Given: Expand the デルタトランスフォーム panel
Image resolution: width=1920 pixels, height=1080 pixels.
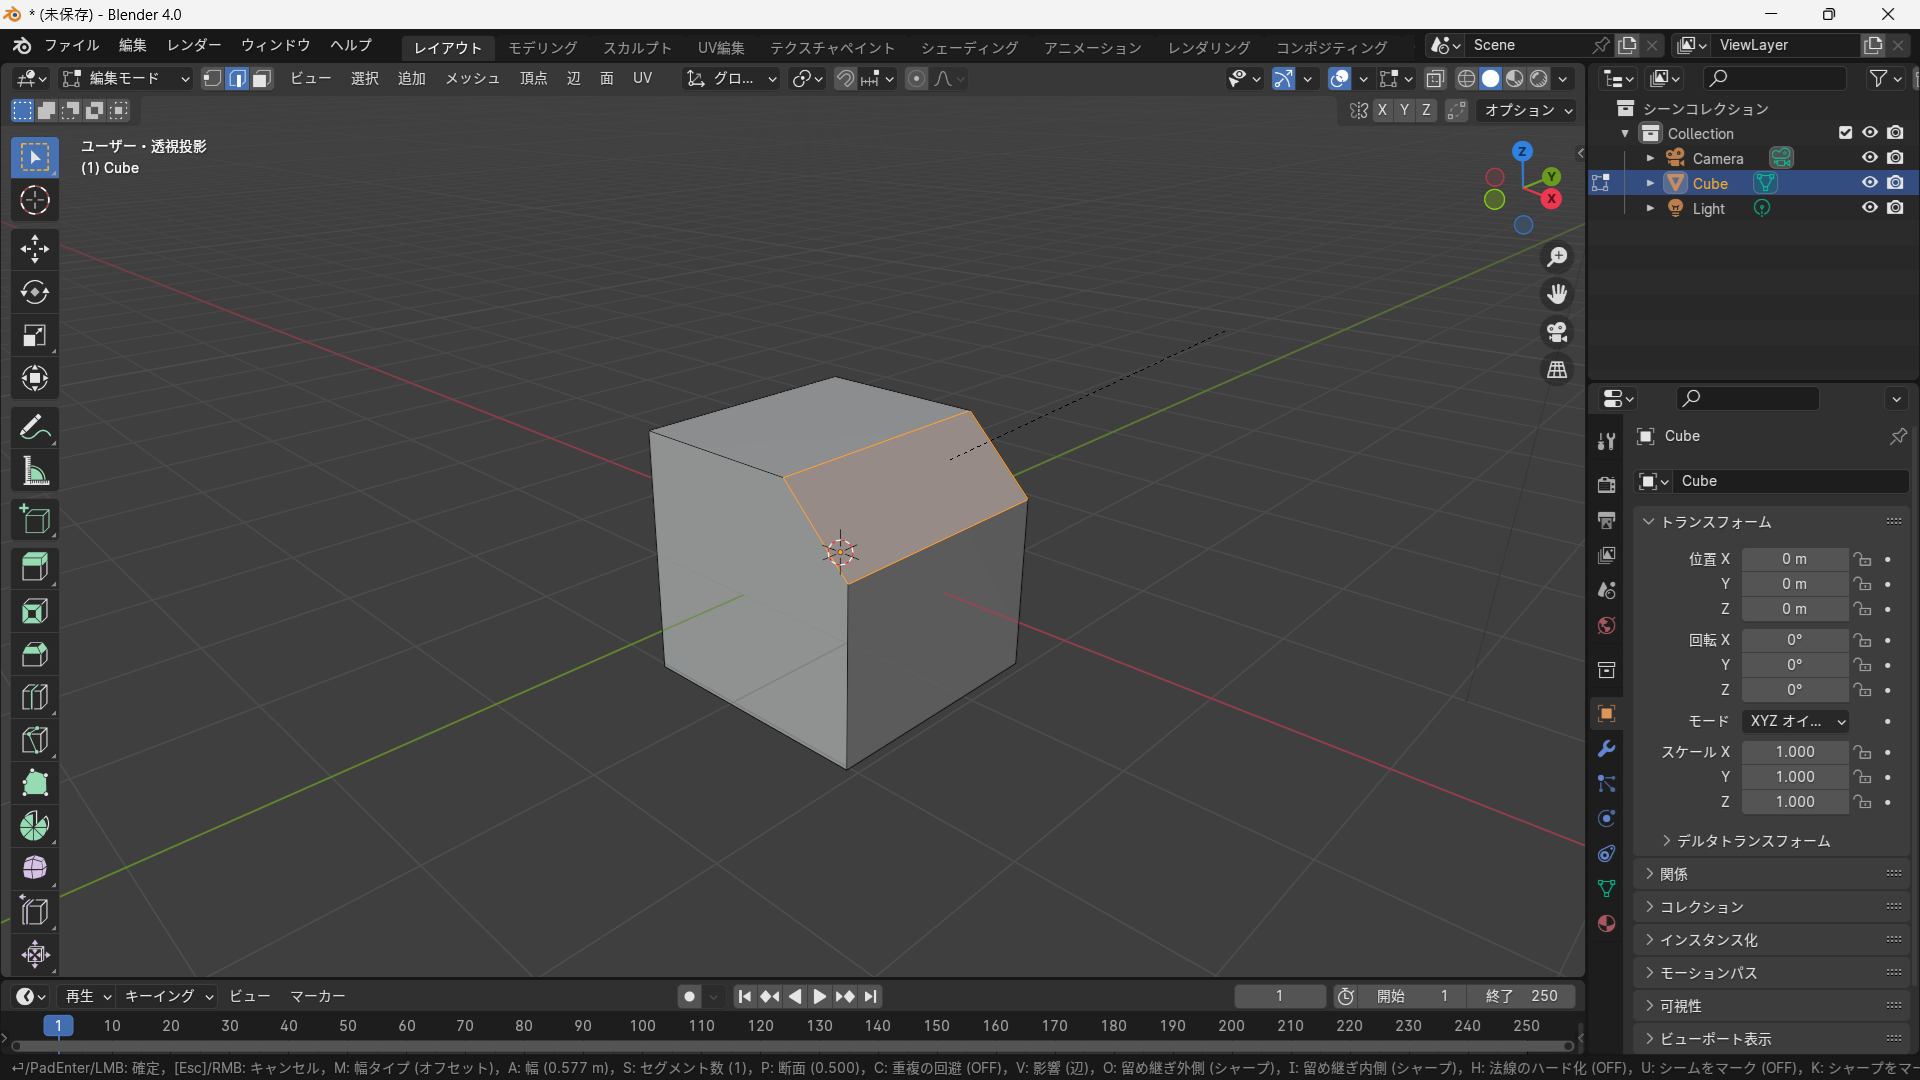Looking at the screenshot, I should tap(1752, 841).
